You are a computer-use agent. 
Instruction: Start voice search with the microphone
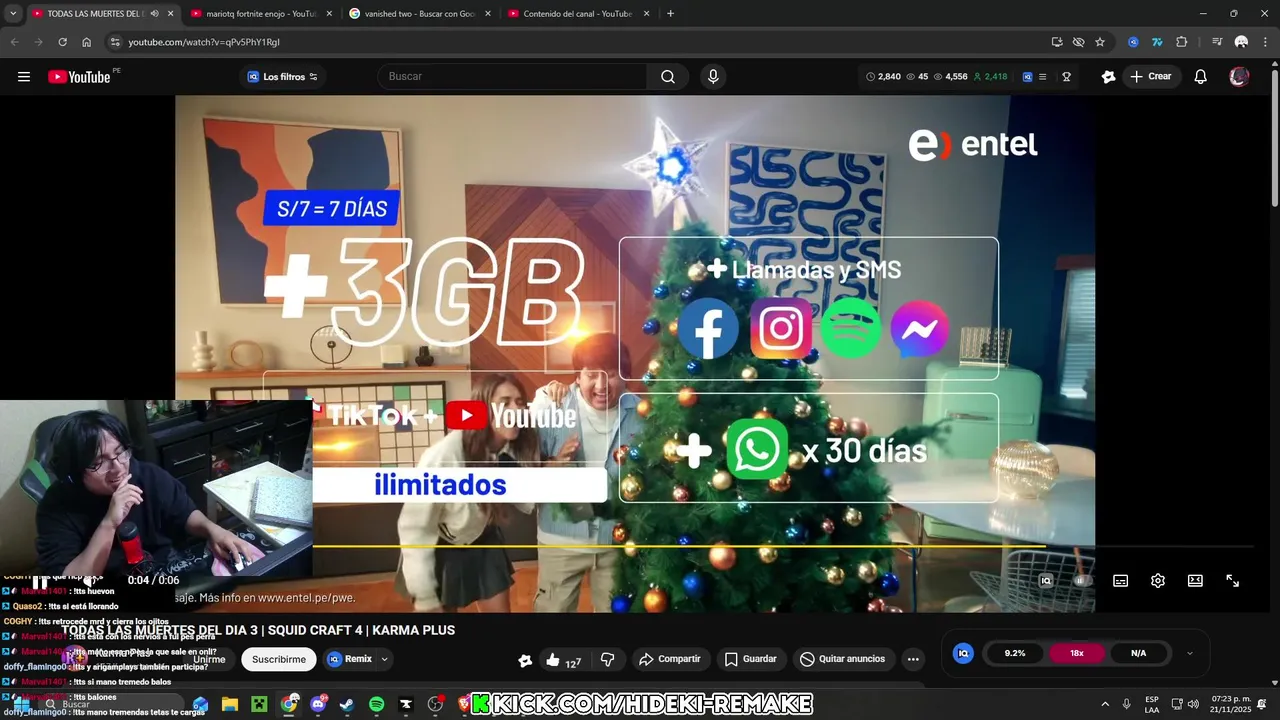tap(713, 77)
